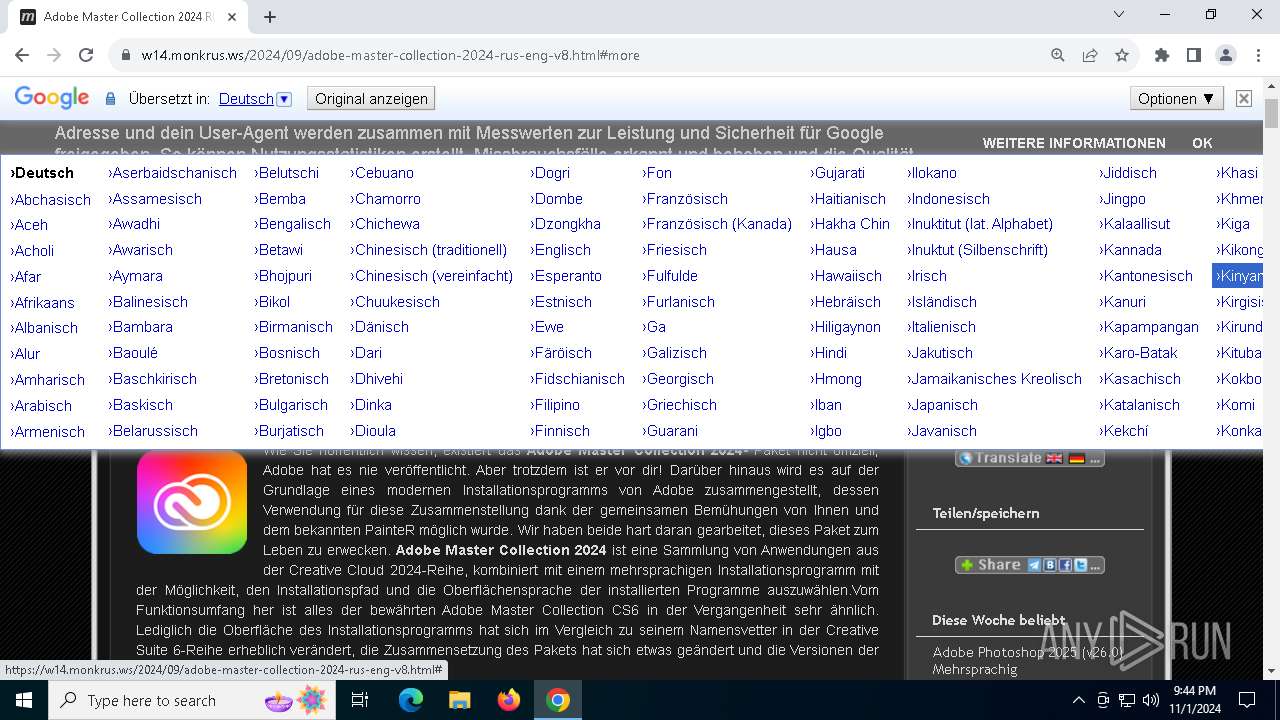Click the Adobe Creative Cloud logo image
1280x720 pixels.
[192, 501]
